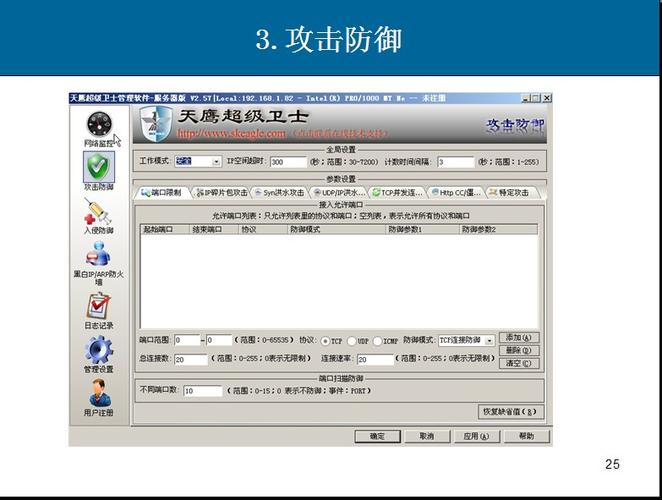Click the 应用(A) button
This screenshot has height=500, width=662.
pyautogui.click(x=476, y=436)
